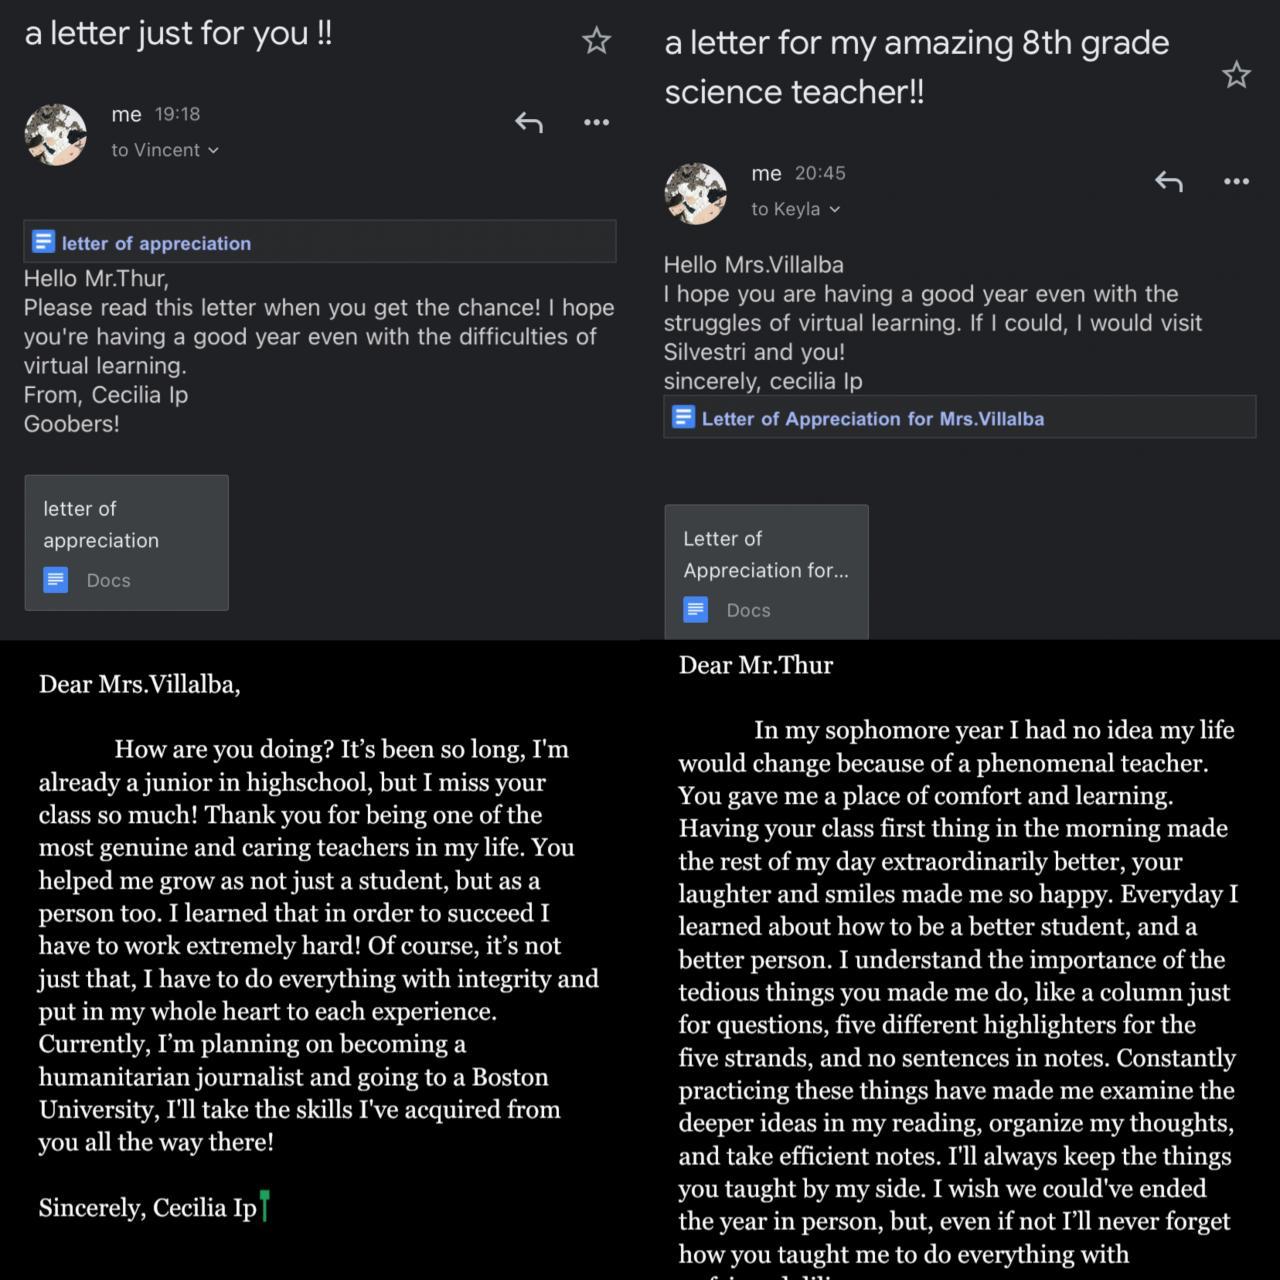The height and width of the screenshot is (1280, 1280).
Task: Reply to the email sent to Vincent
Action: coord(529,122)
